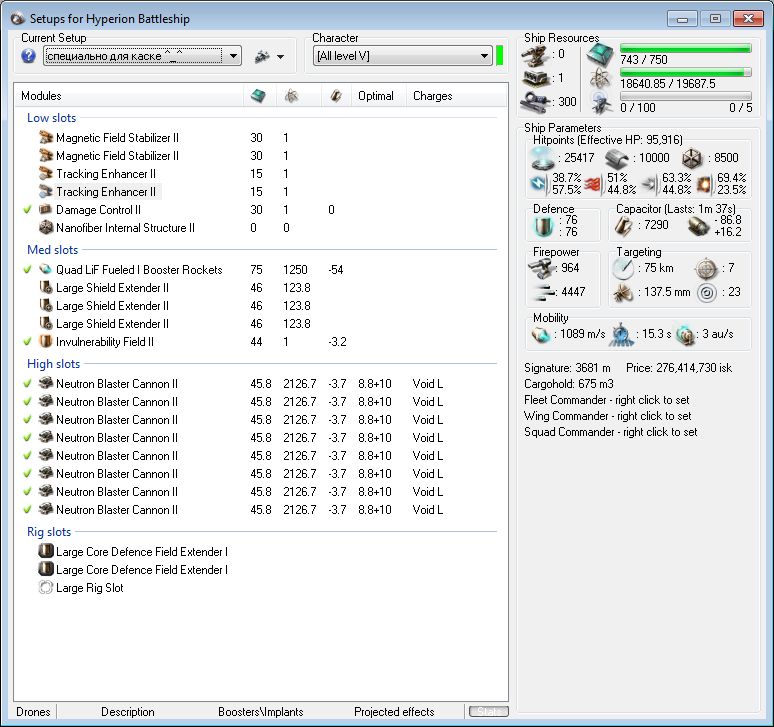Image resolution: width=774 pixels, height=727 pixels.
Task: Toggle the Invulnerability Field II active checkmark
Action: click(x=28, y=341)
